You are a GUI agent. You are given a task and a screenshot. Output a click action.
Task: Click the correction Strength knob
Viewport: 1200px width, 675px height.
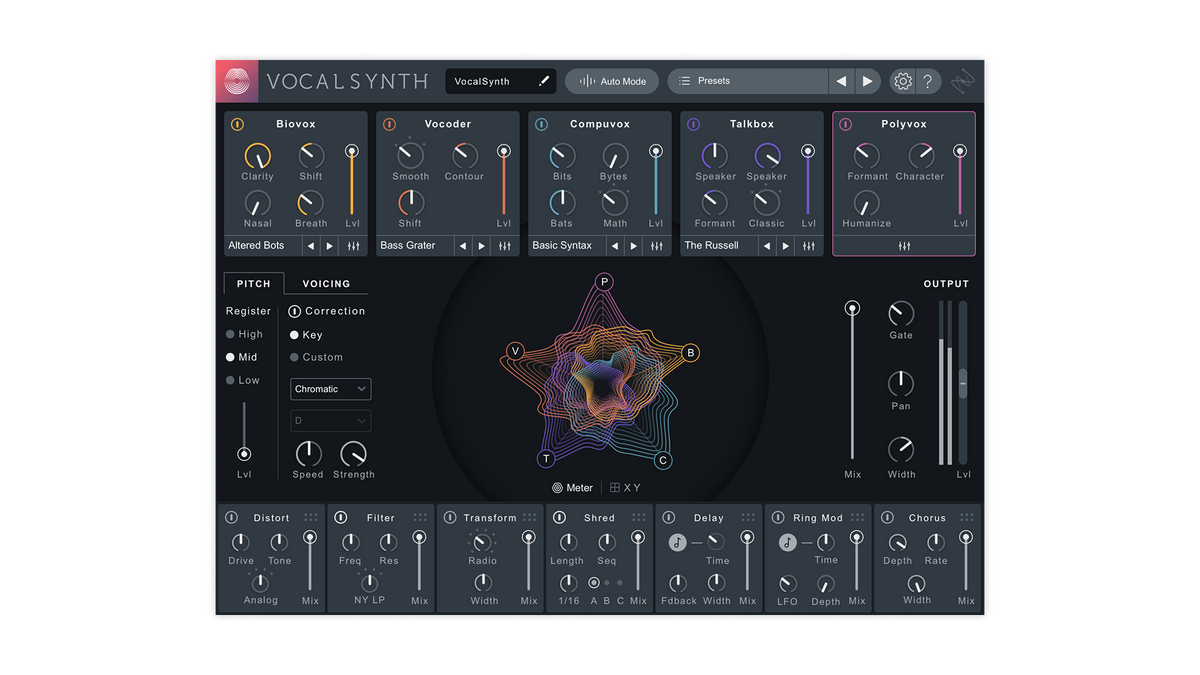353,453
